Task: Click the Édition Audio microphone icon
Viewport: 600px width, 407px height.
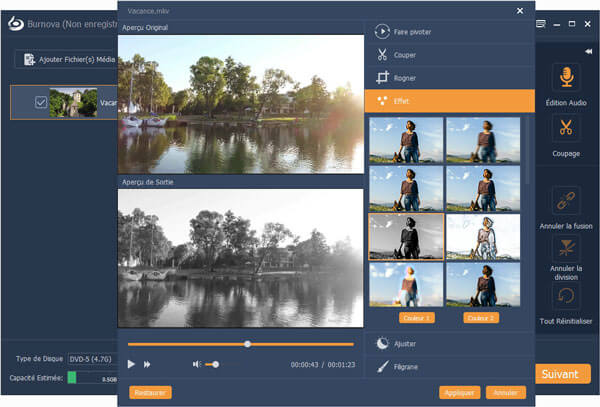Action: tap(566, 79)
